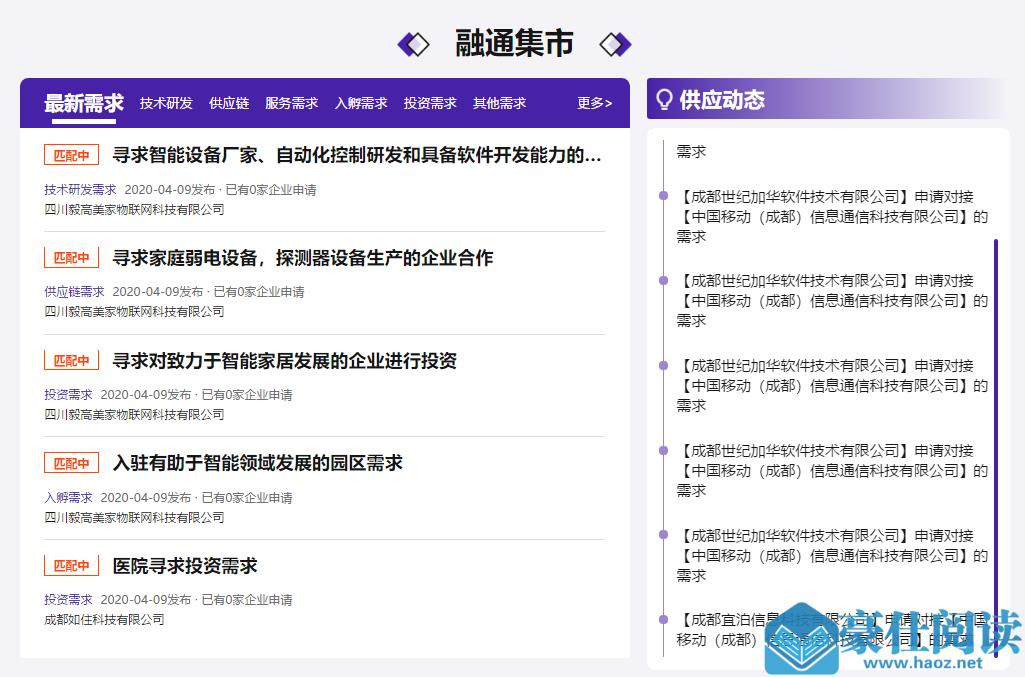The height and width of the screenshot is (677, 1025).
Task: Open 寻求智能设备厂家 demand title
Action: coord(357,156)
